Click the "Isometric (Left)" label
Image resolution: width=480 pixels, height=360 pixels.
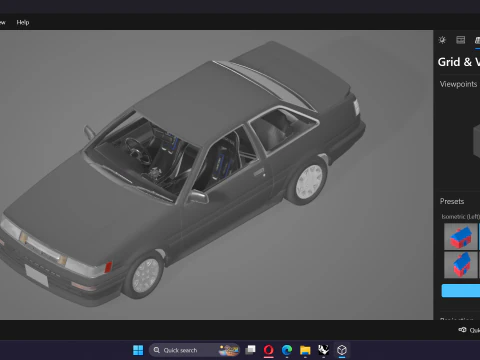tap(461, 217)
